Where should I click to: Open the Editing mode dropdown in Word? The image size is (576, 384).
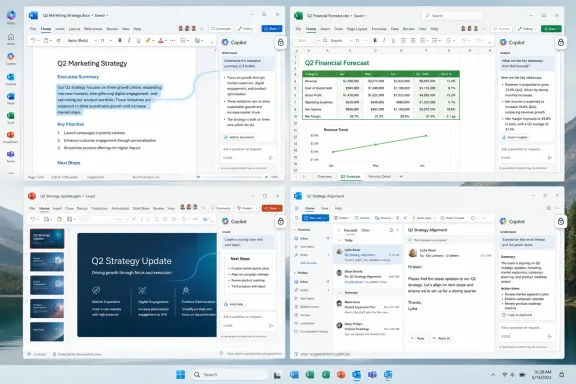247,29
